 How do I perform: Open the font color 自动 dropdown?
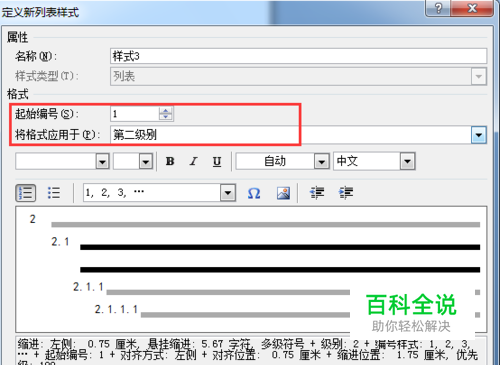(x=321, y=161)
